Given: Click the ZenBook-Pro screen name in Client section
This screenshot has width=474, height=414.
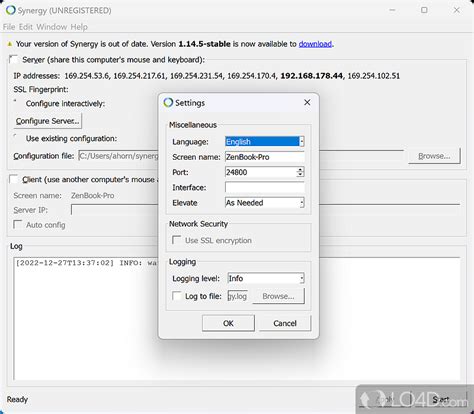Looking at the screenshot, I should coord(92,195).
